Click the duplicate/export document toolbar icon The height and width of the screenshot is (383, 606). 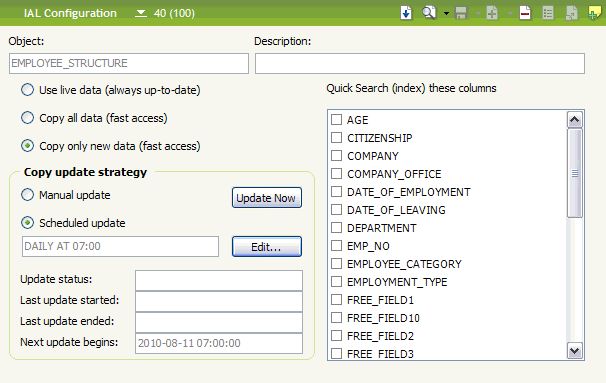pos(571,13)
